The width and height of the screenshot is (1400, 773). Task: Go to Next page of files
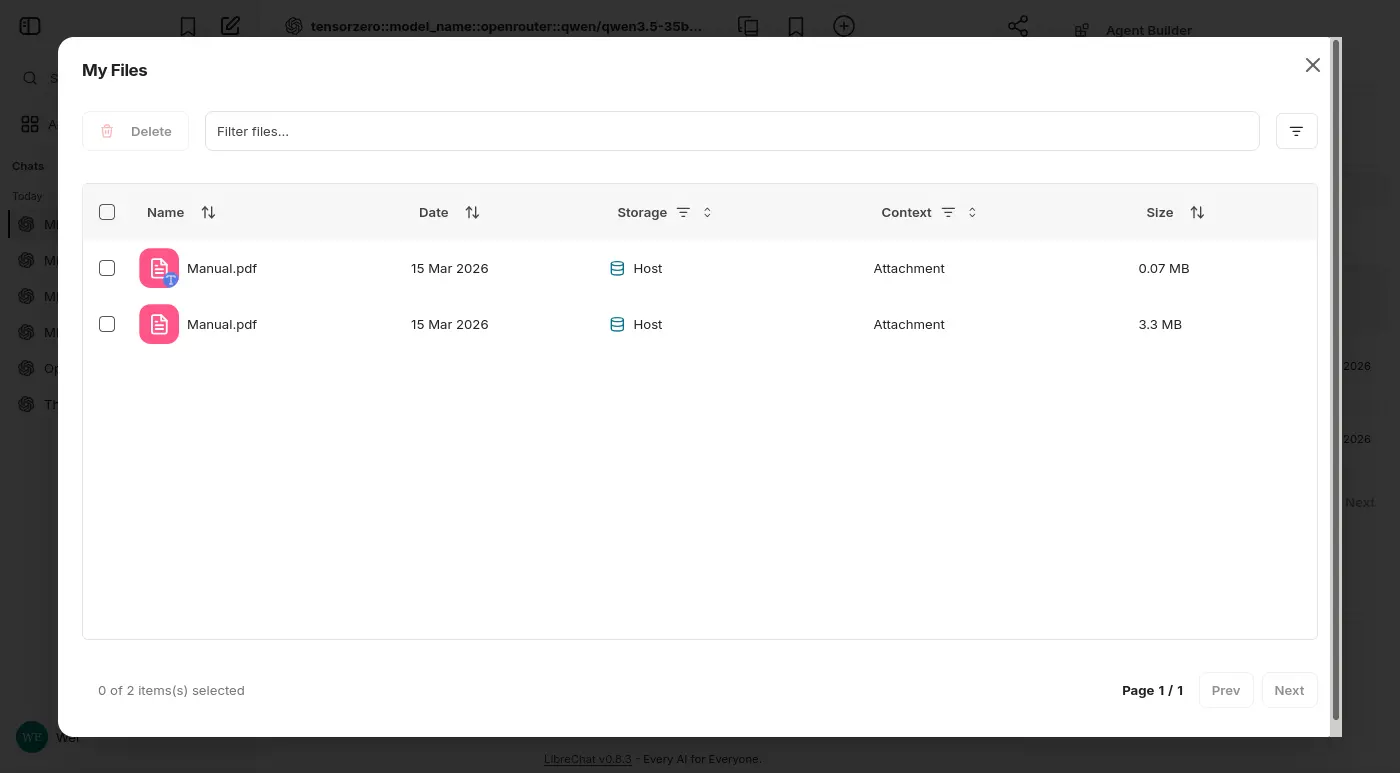pos(1288,690)
